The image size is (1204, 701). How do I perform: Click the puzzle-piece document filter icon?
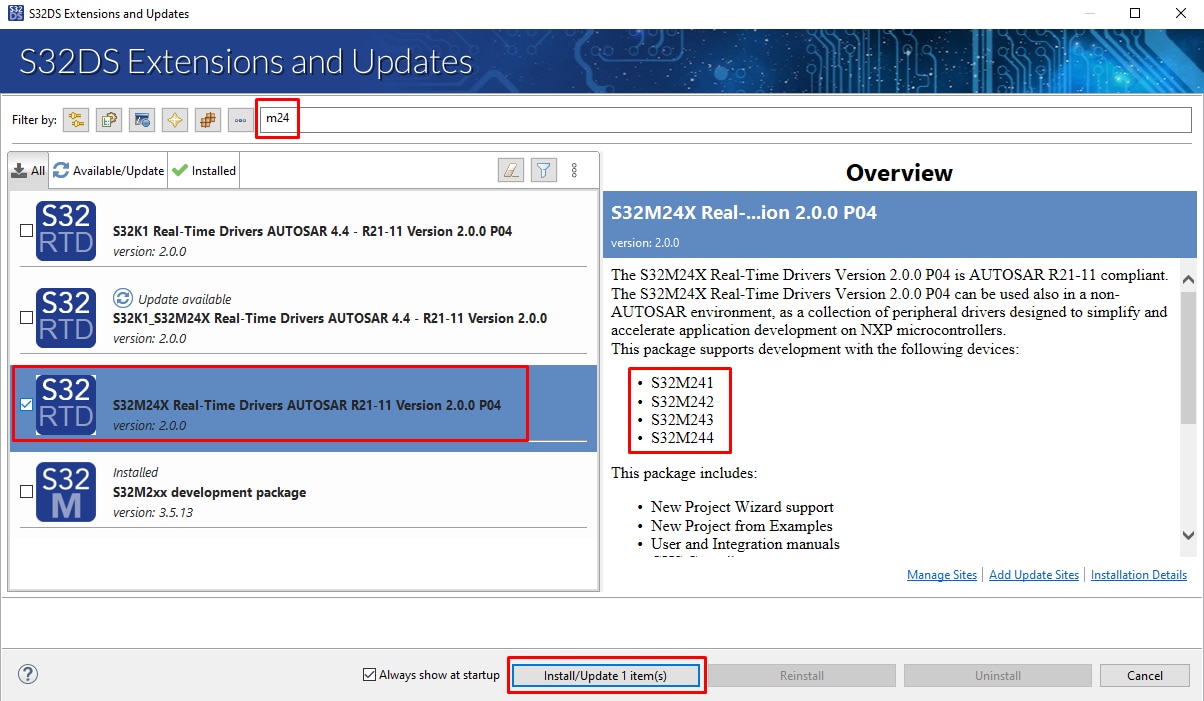[109, 120]
